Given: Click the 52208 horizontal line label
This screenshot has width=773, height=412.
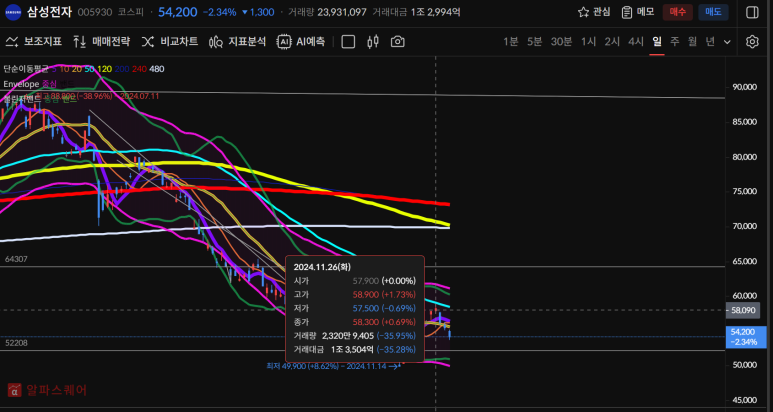Looking at the screenshot, I should click(16, 343).
